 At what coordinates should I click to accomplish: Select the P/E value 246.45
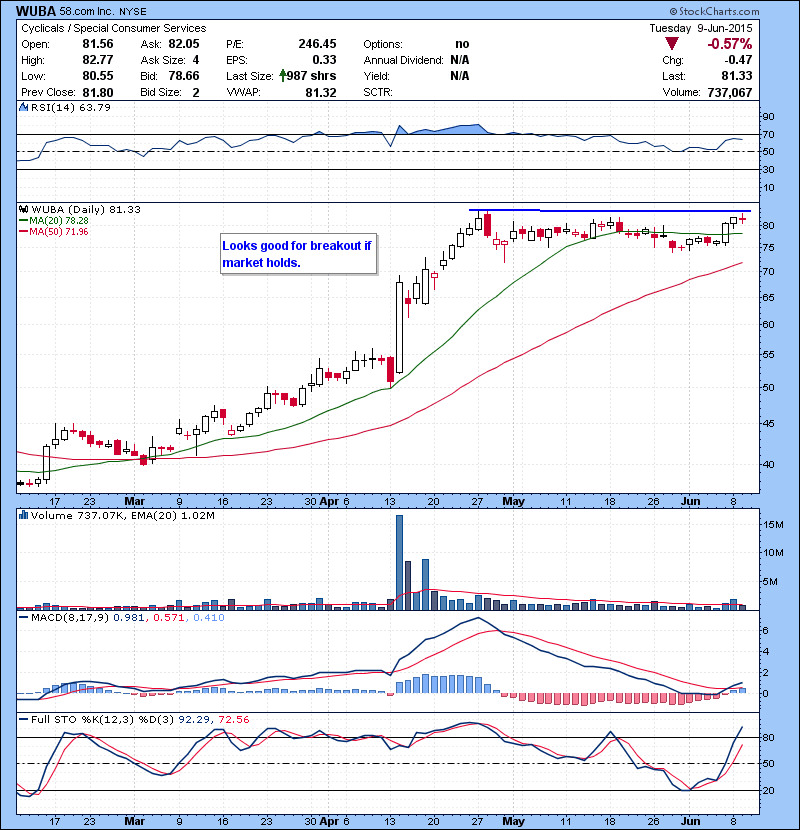[317, 44]
